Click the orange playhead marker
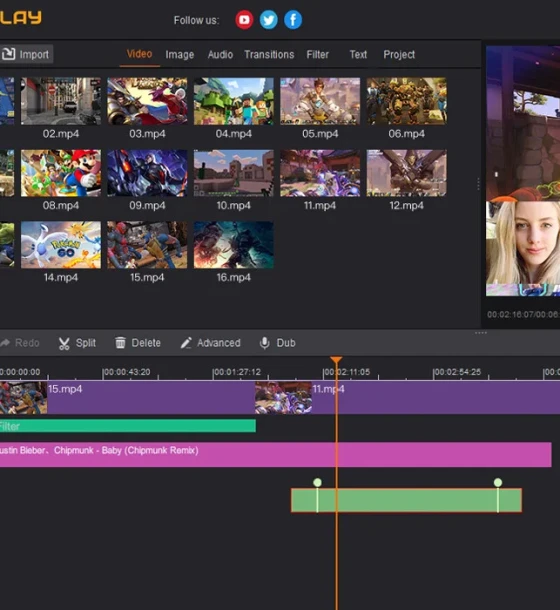 [336, 360]
